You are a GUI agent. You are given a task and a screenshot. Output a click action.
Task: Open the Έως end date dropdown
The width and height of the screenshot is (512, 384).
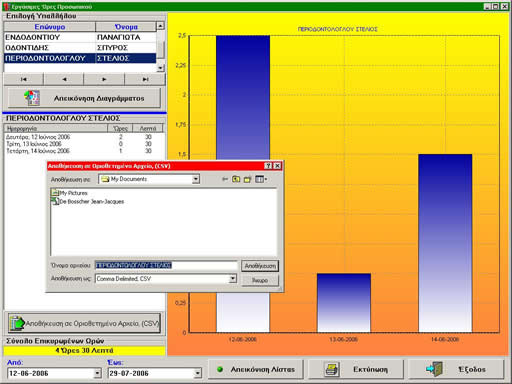point(197,373)
